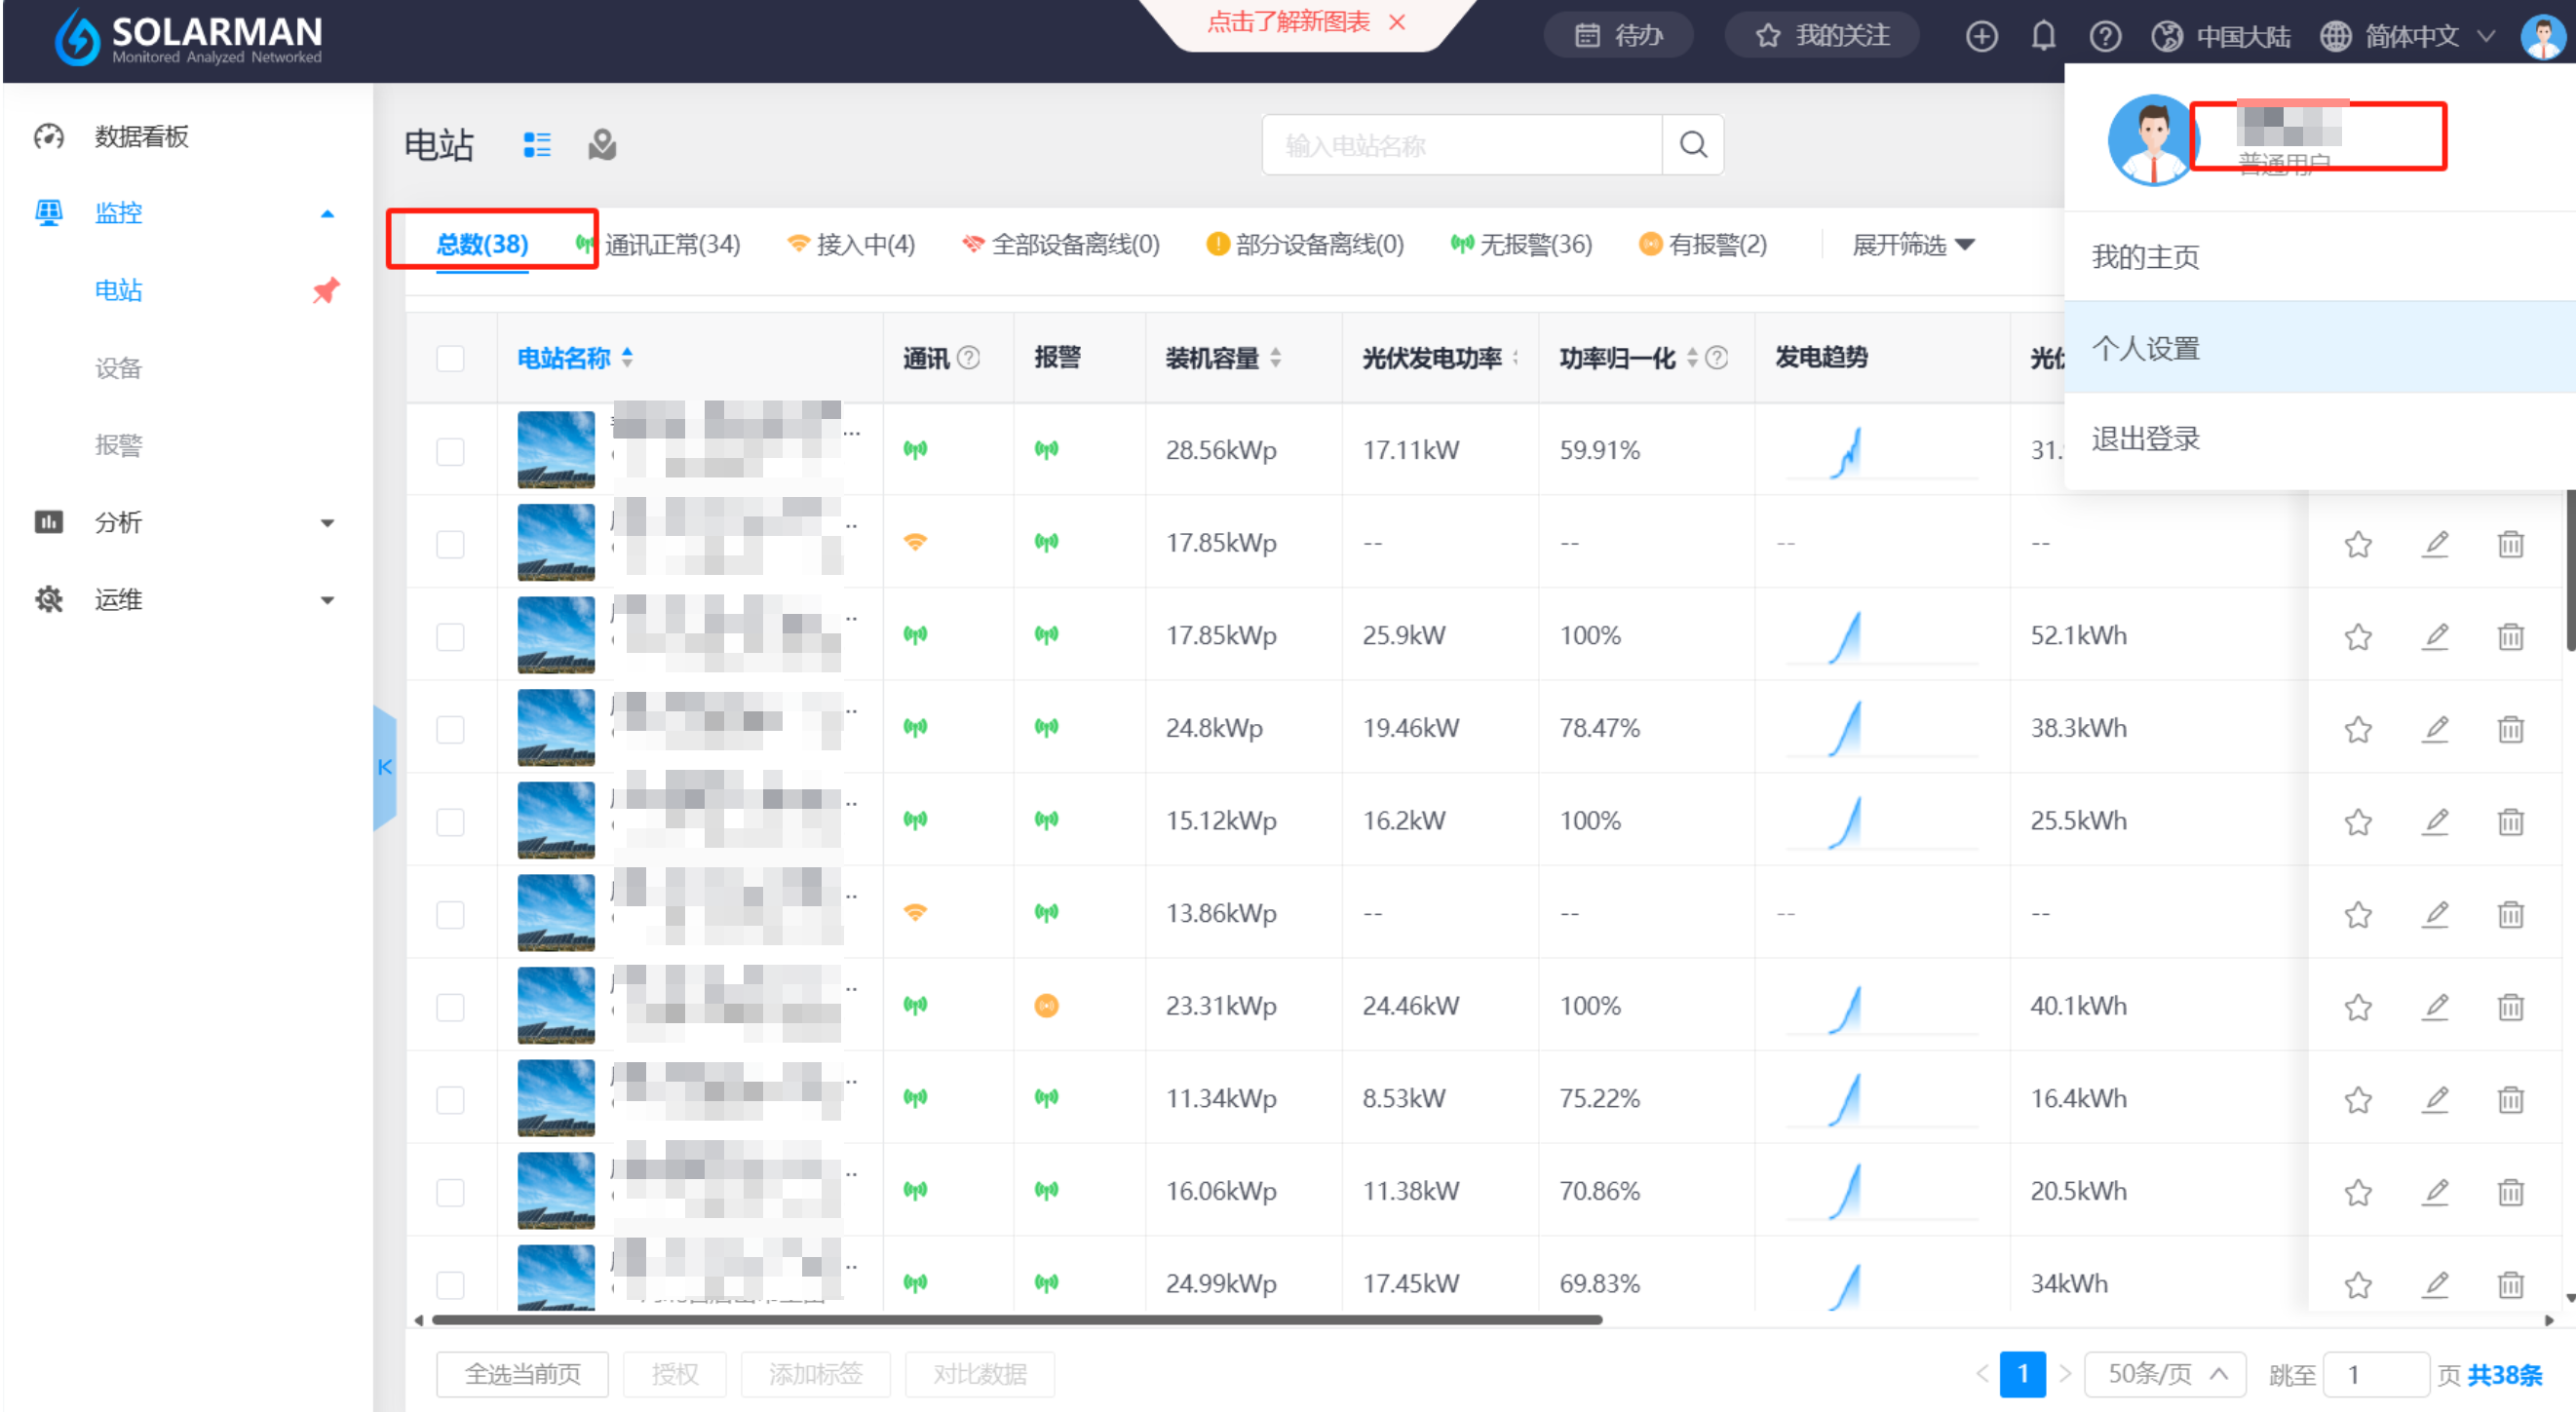Click the add plus circle icon
The height and width of the screenshot is (1412, 2576).
point(1981,36)
